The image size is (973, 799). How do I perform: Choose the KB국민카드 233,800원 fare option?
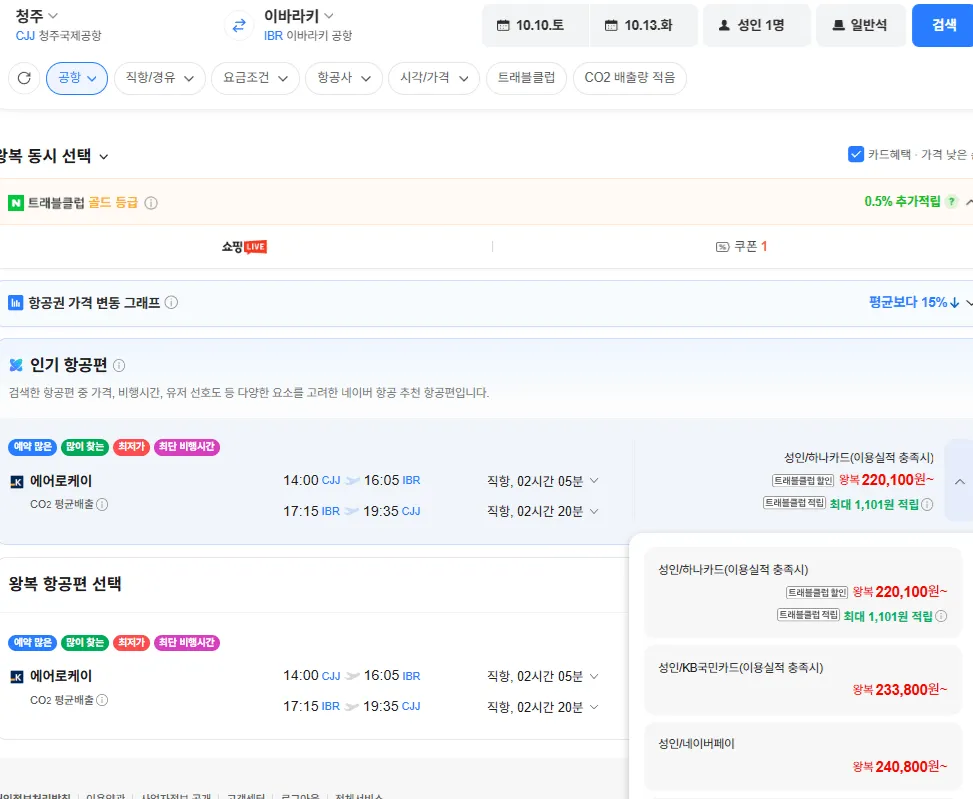tap(803, 680)
